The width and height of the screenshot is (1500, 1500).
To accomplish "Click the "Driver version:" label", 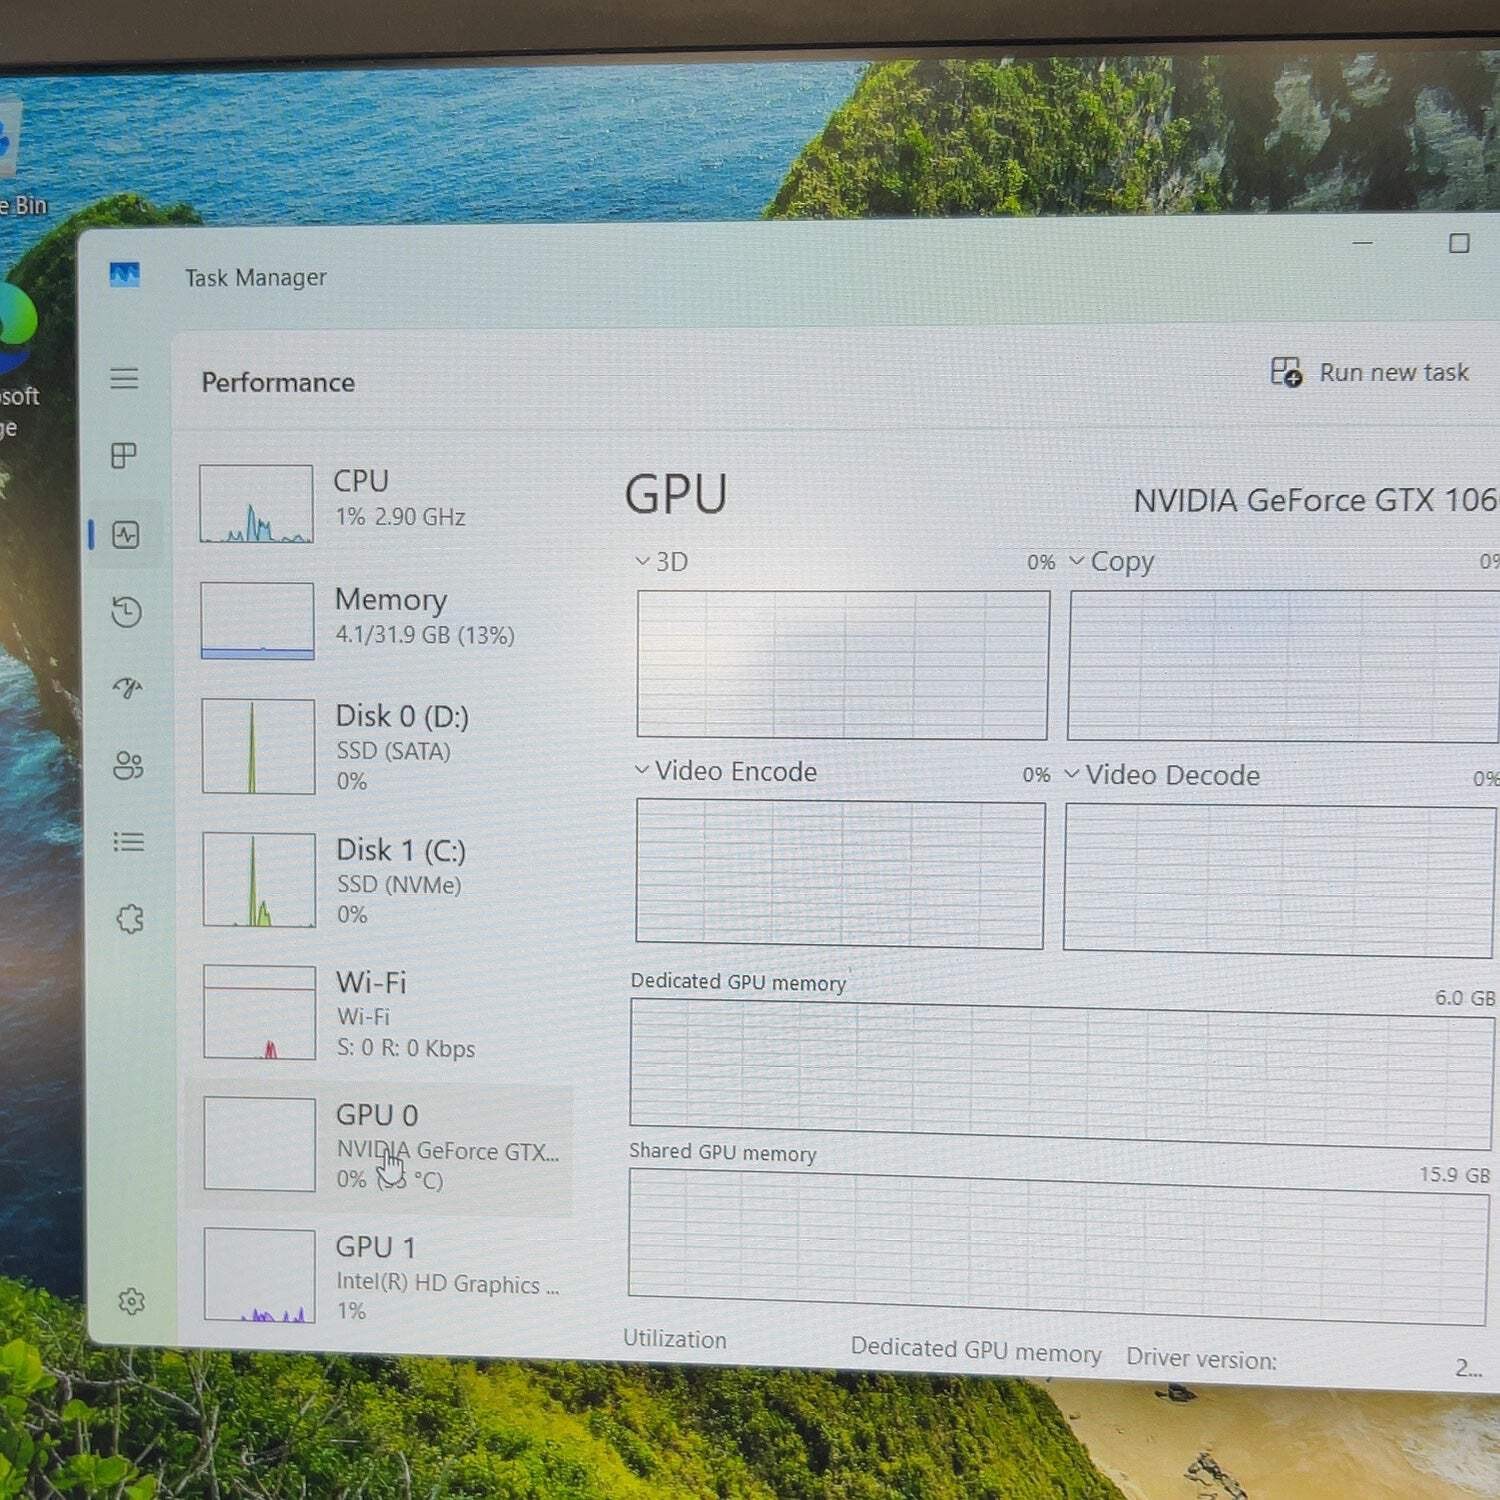I will coord(1202,1359).
